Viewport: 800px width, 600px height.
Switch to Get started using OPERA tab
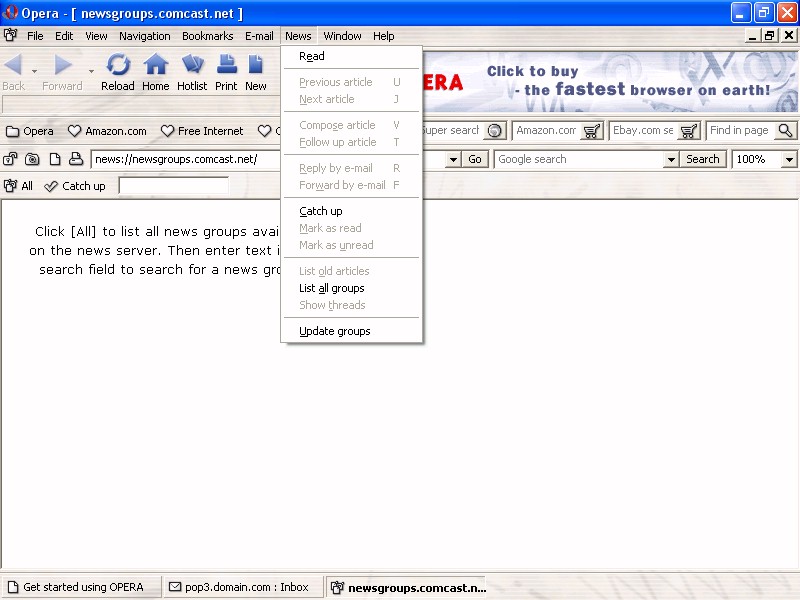82,587
